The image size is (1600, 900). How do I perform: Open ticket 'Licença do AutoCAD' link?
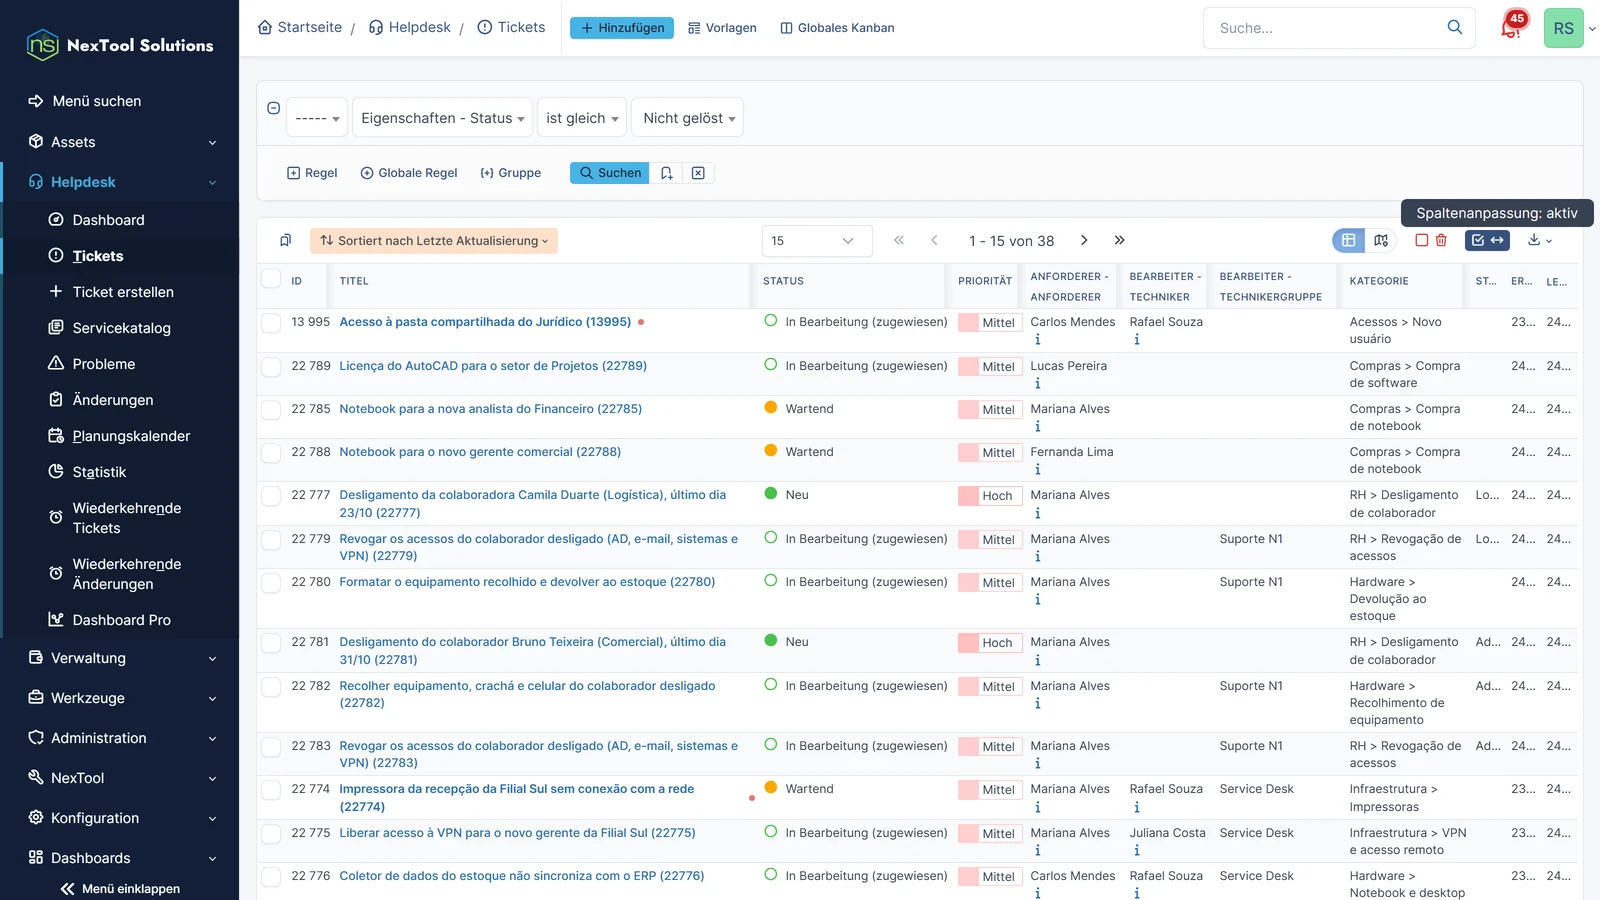tap(493, 366)
